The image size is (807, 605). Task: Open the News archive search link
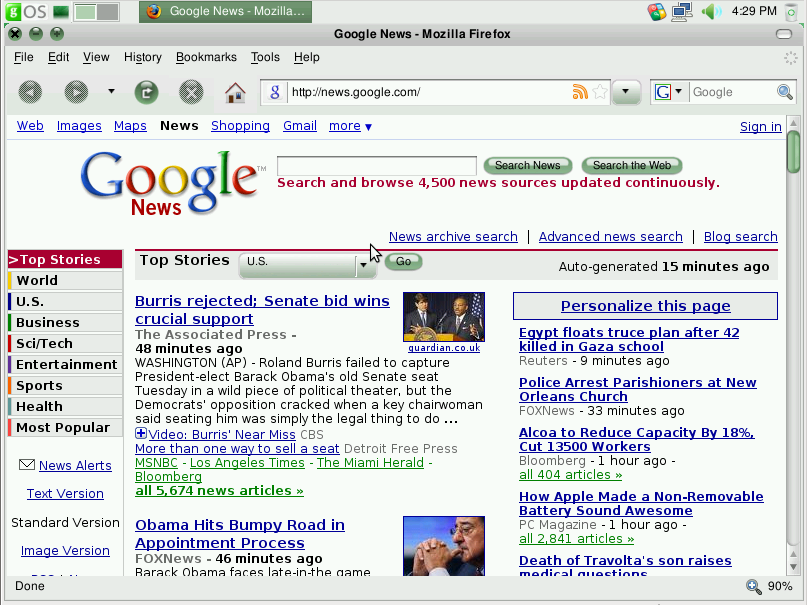pyautogui.click(x=453, y=237)
